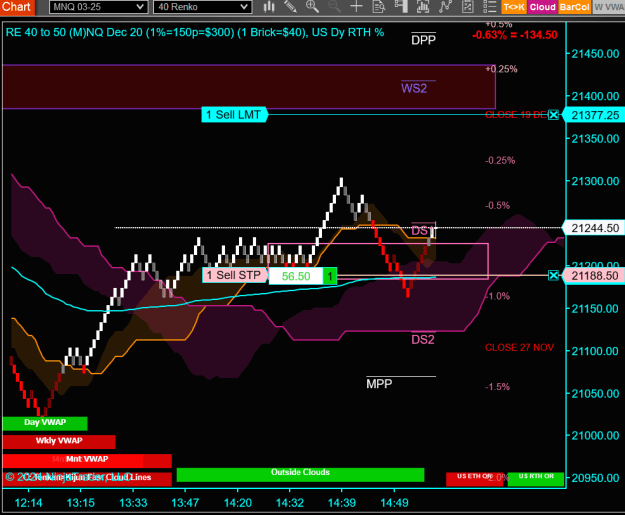The width and height of the screenshot is (625, 515).
Task: Click the MPP pivot label
Action: (x=379, y=384)
